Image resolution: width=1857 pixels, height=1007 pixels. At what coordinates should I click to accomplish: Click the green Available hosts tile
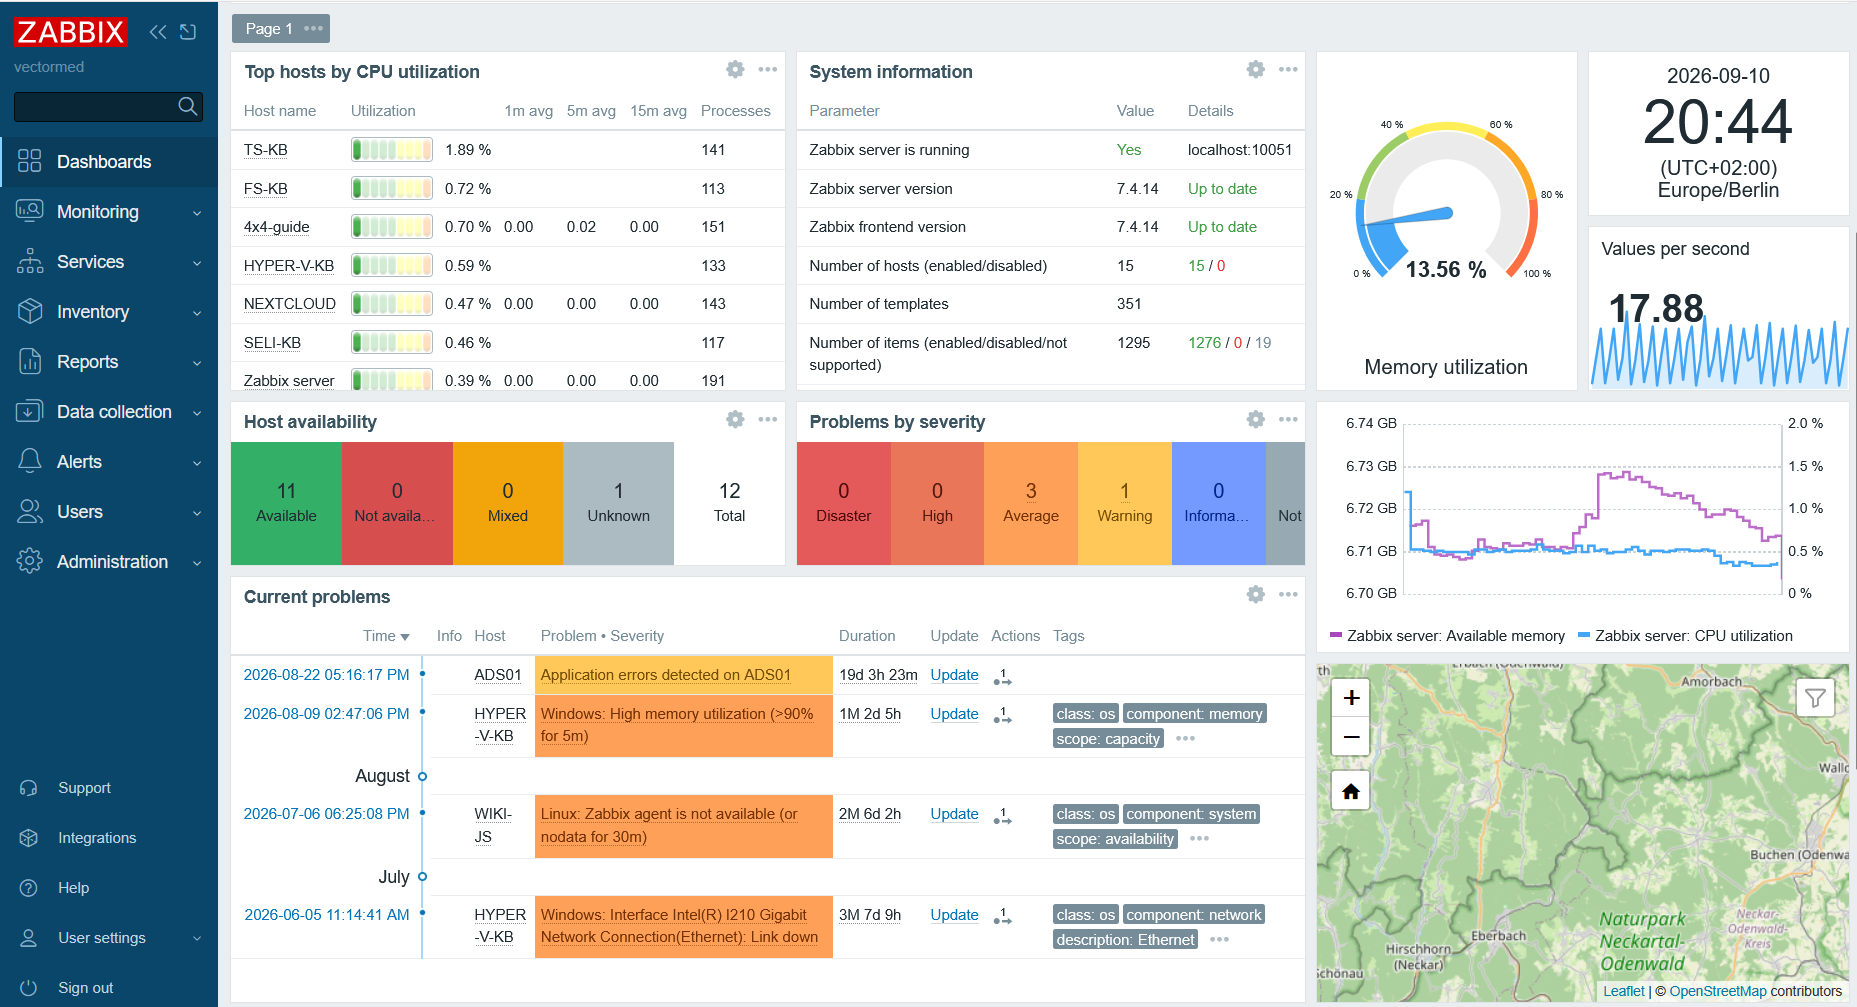pos(286,503)
